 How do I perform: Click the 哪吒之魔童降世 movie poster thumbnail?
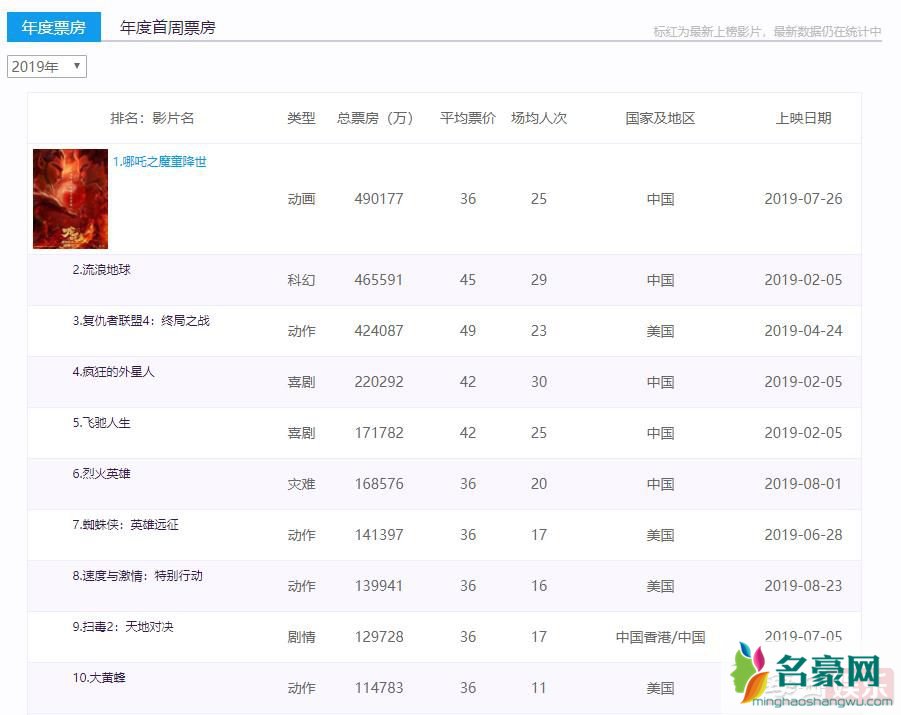(70, 199)
